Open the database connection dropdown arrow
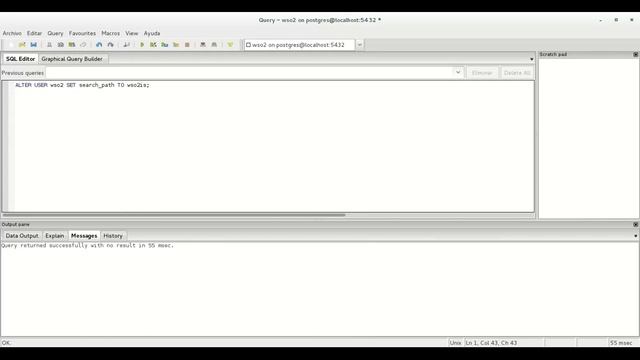This screenshot has height=360, width=640. coord(360,45)
